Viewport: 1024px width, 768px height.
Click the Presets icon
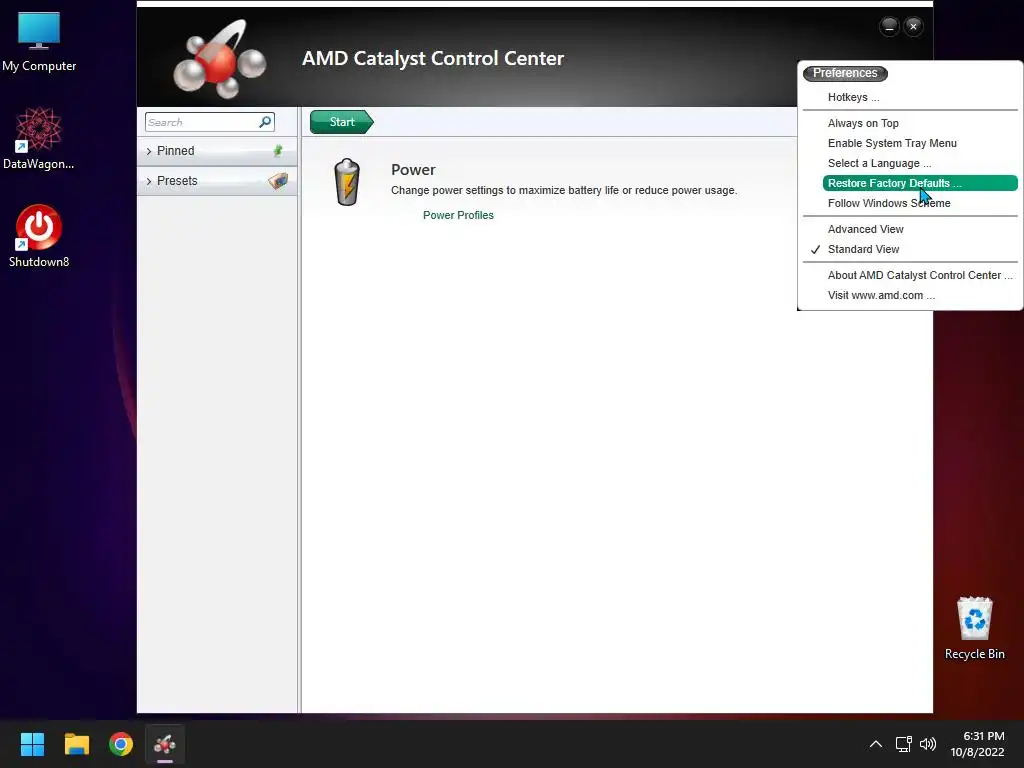[x=278, y=181]
